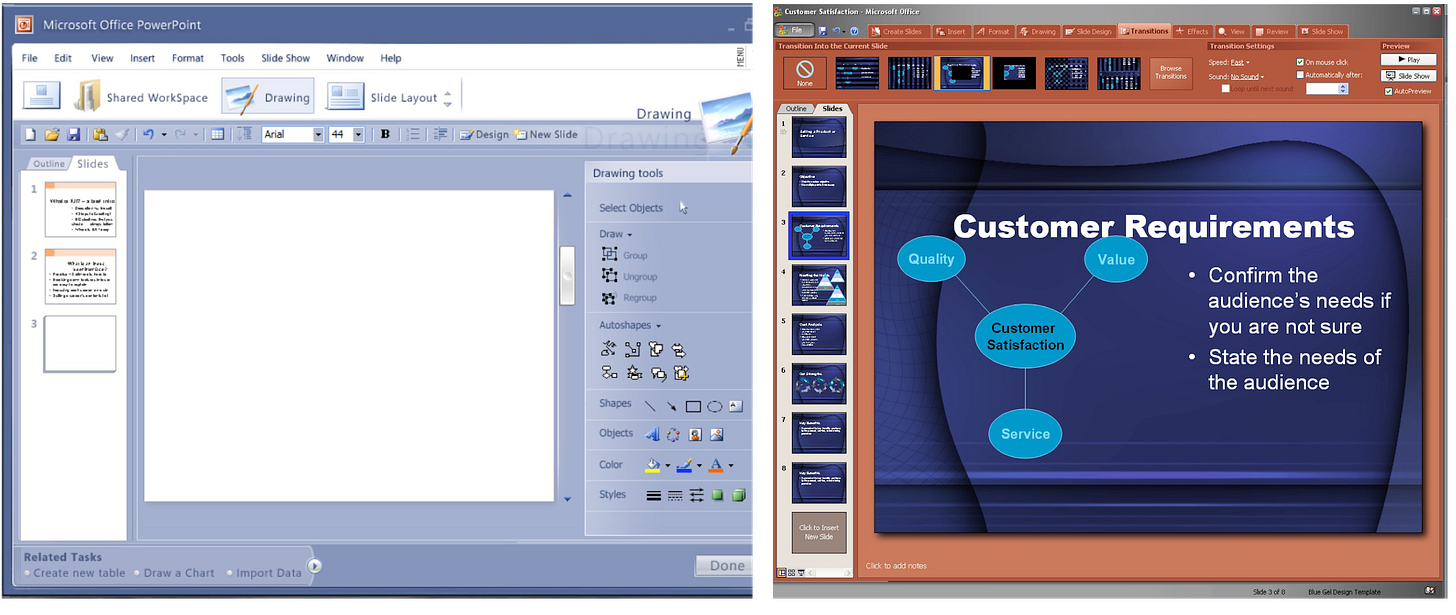Screen dimensions: 1456x615
Task: Click the Undo arrow in left toolbar
Action: [148, 134]
